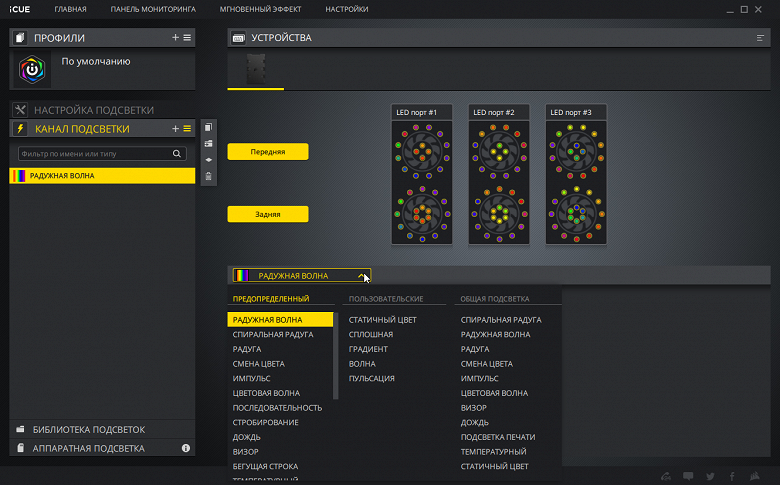Open the Панель мониторинга menu
The image size is (780, 485).
click(153, 9)
